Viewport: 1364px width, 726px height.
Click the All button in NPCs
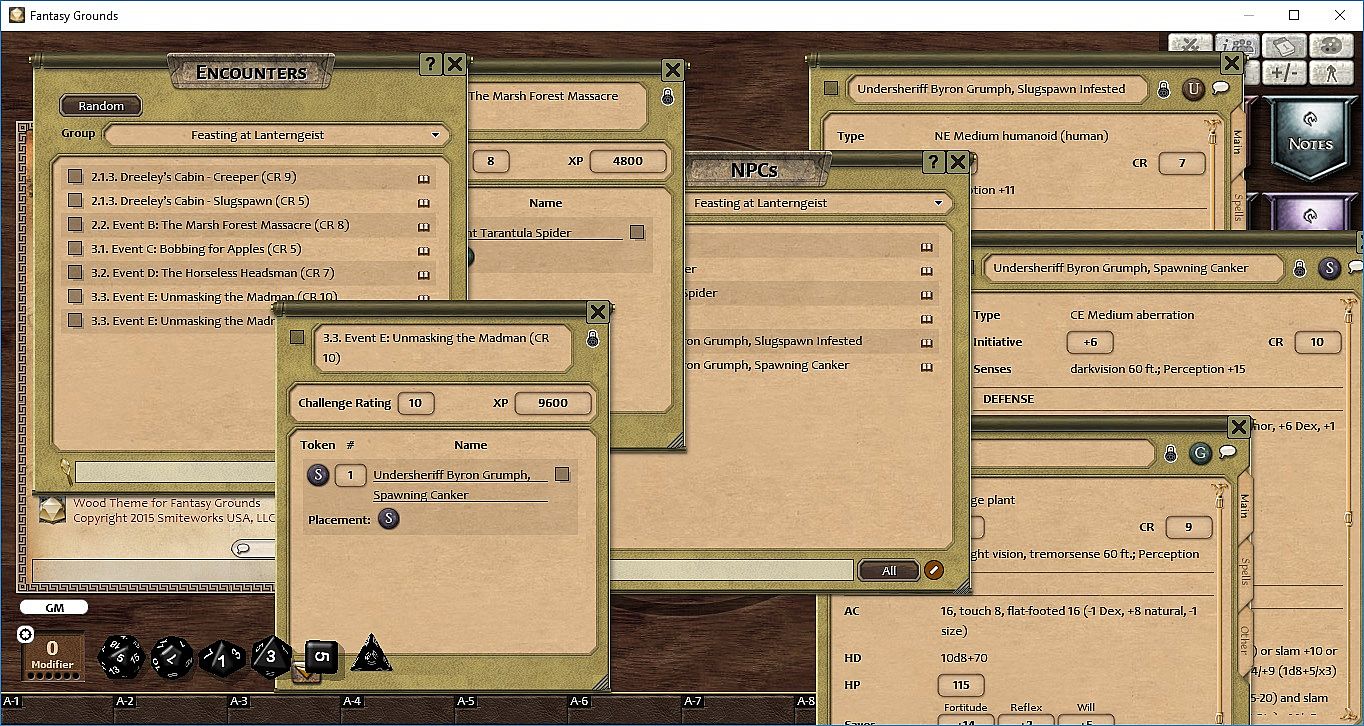(889, 570)
